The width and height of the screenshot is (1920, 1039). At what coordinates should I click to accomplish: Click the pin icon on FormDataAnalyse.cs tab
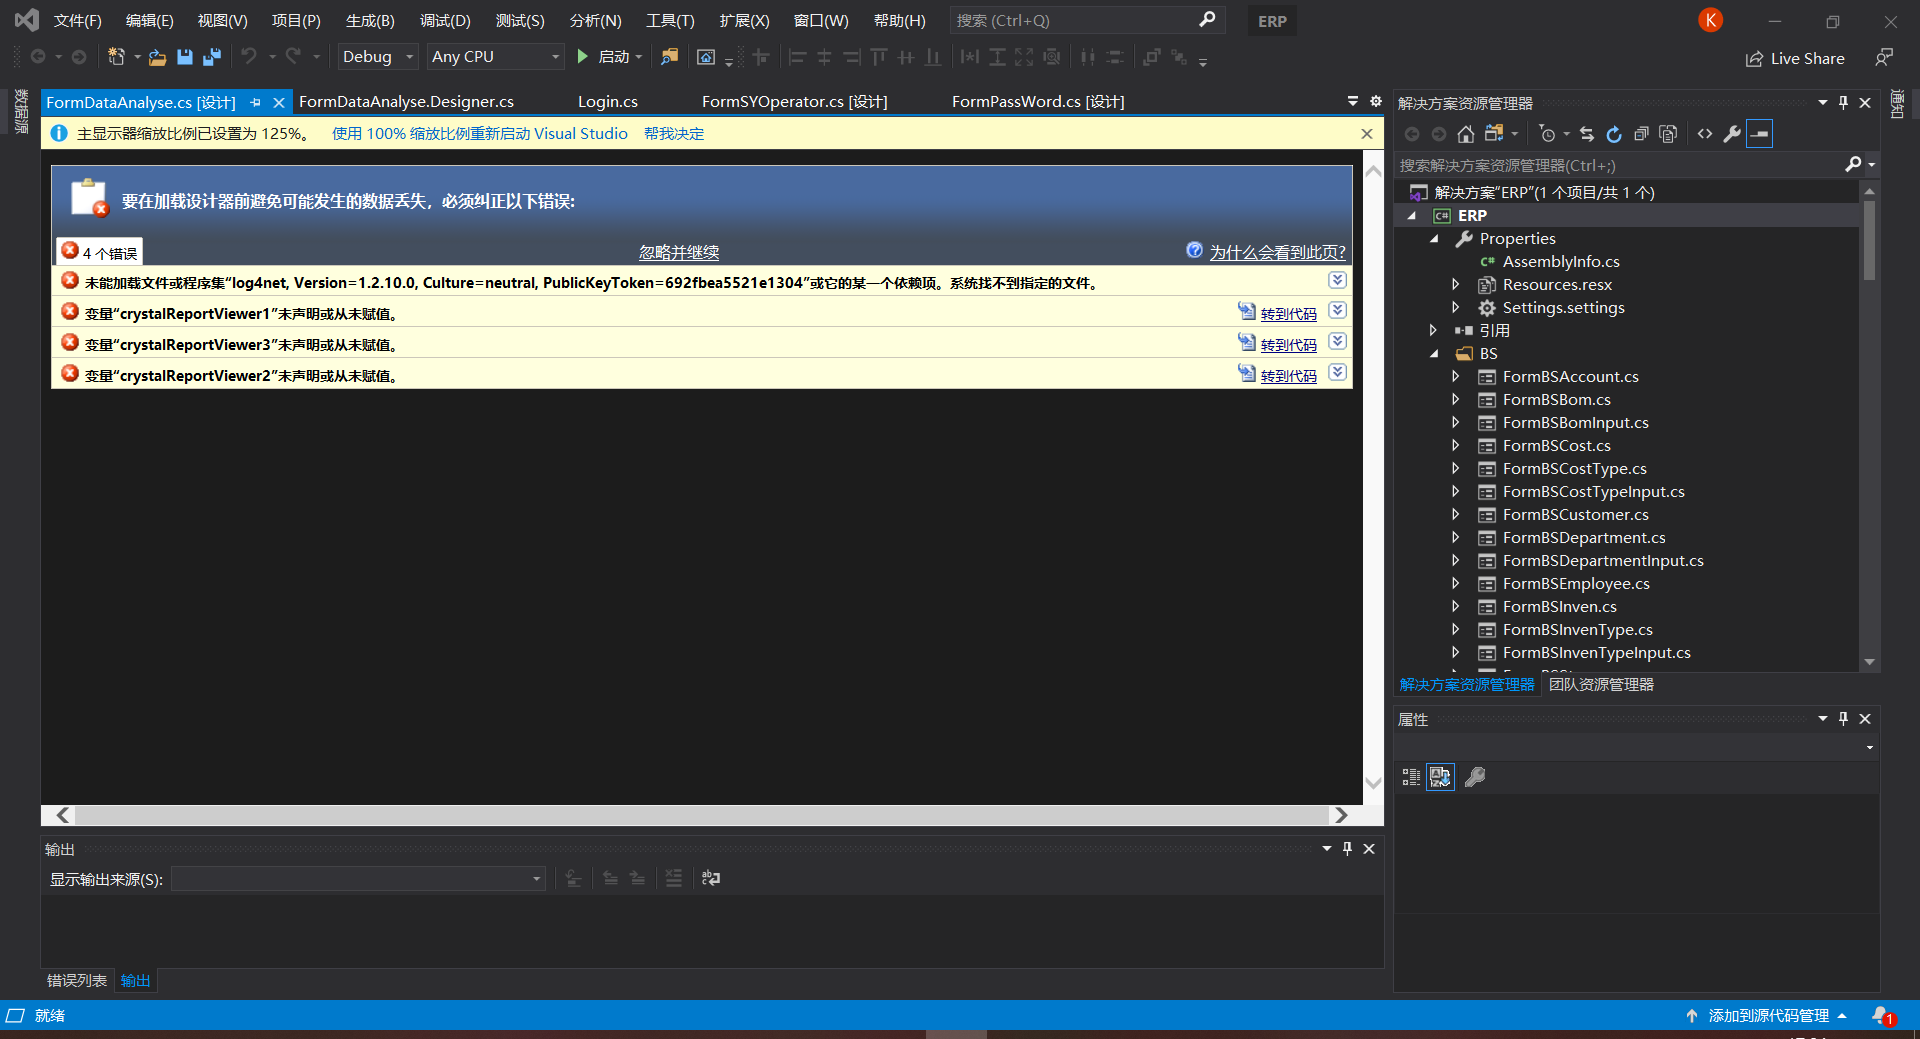click(x=255, y=102)
